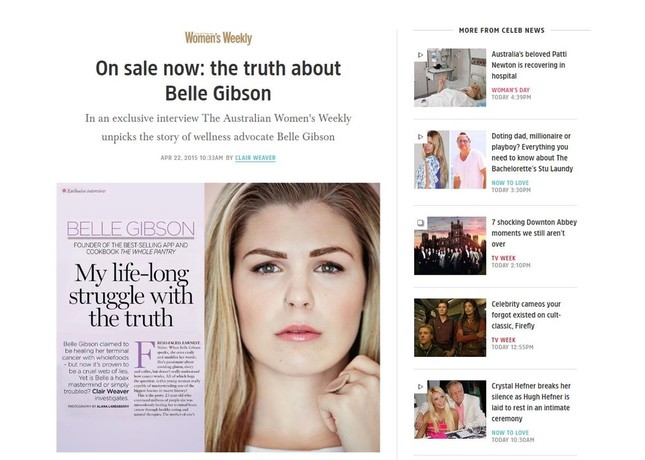Click the article headline about Belle Gibson

218,81
